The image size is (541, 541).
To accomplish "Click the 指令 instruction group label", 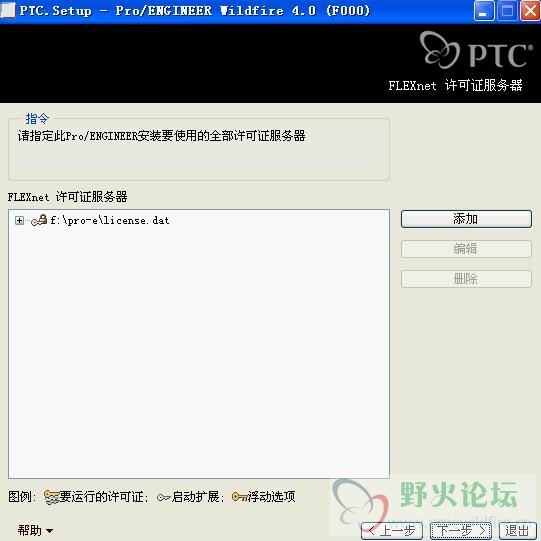I will click(x=37, y=119).
